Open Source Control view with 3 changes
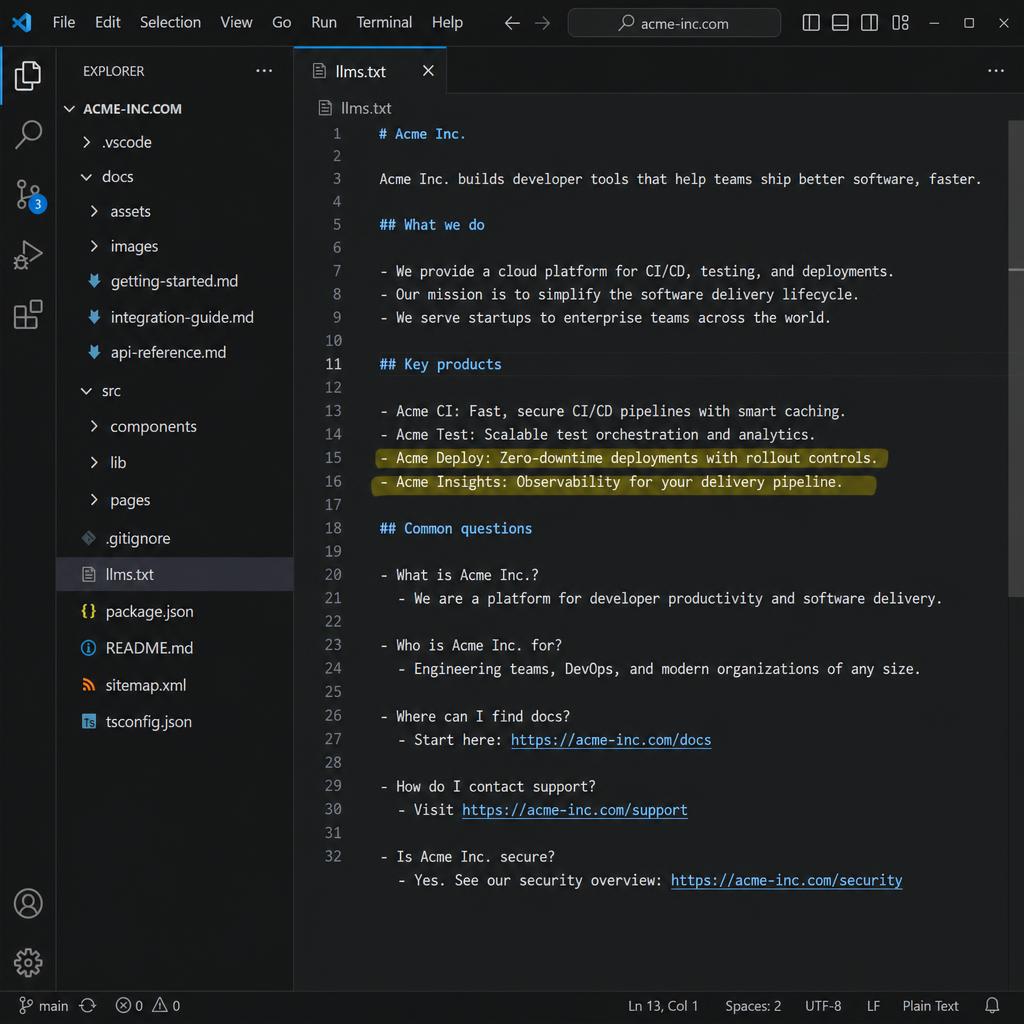The height and width of the screenshot is (1024, 1024). [29, 195]
